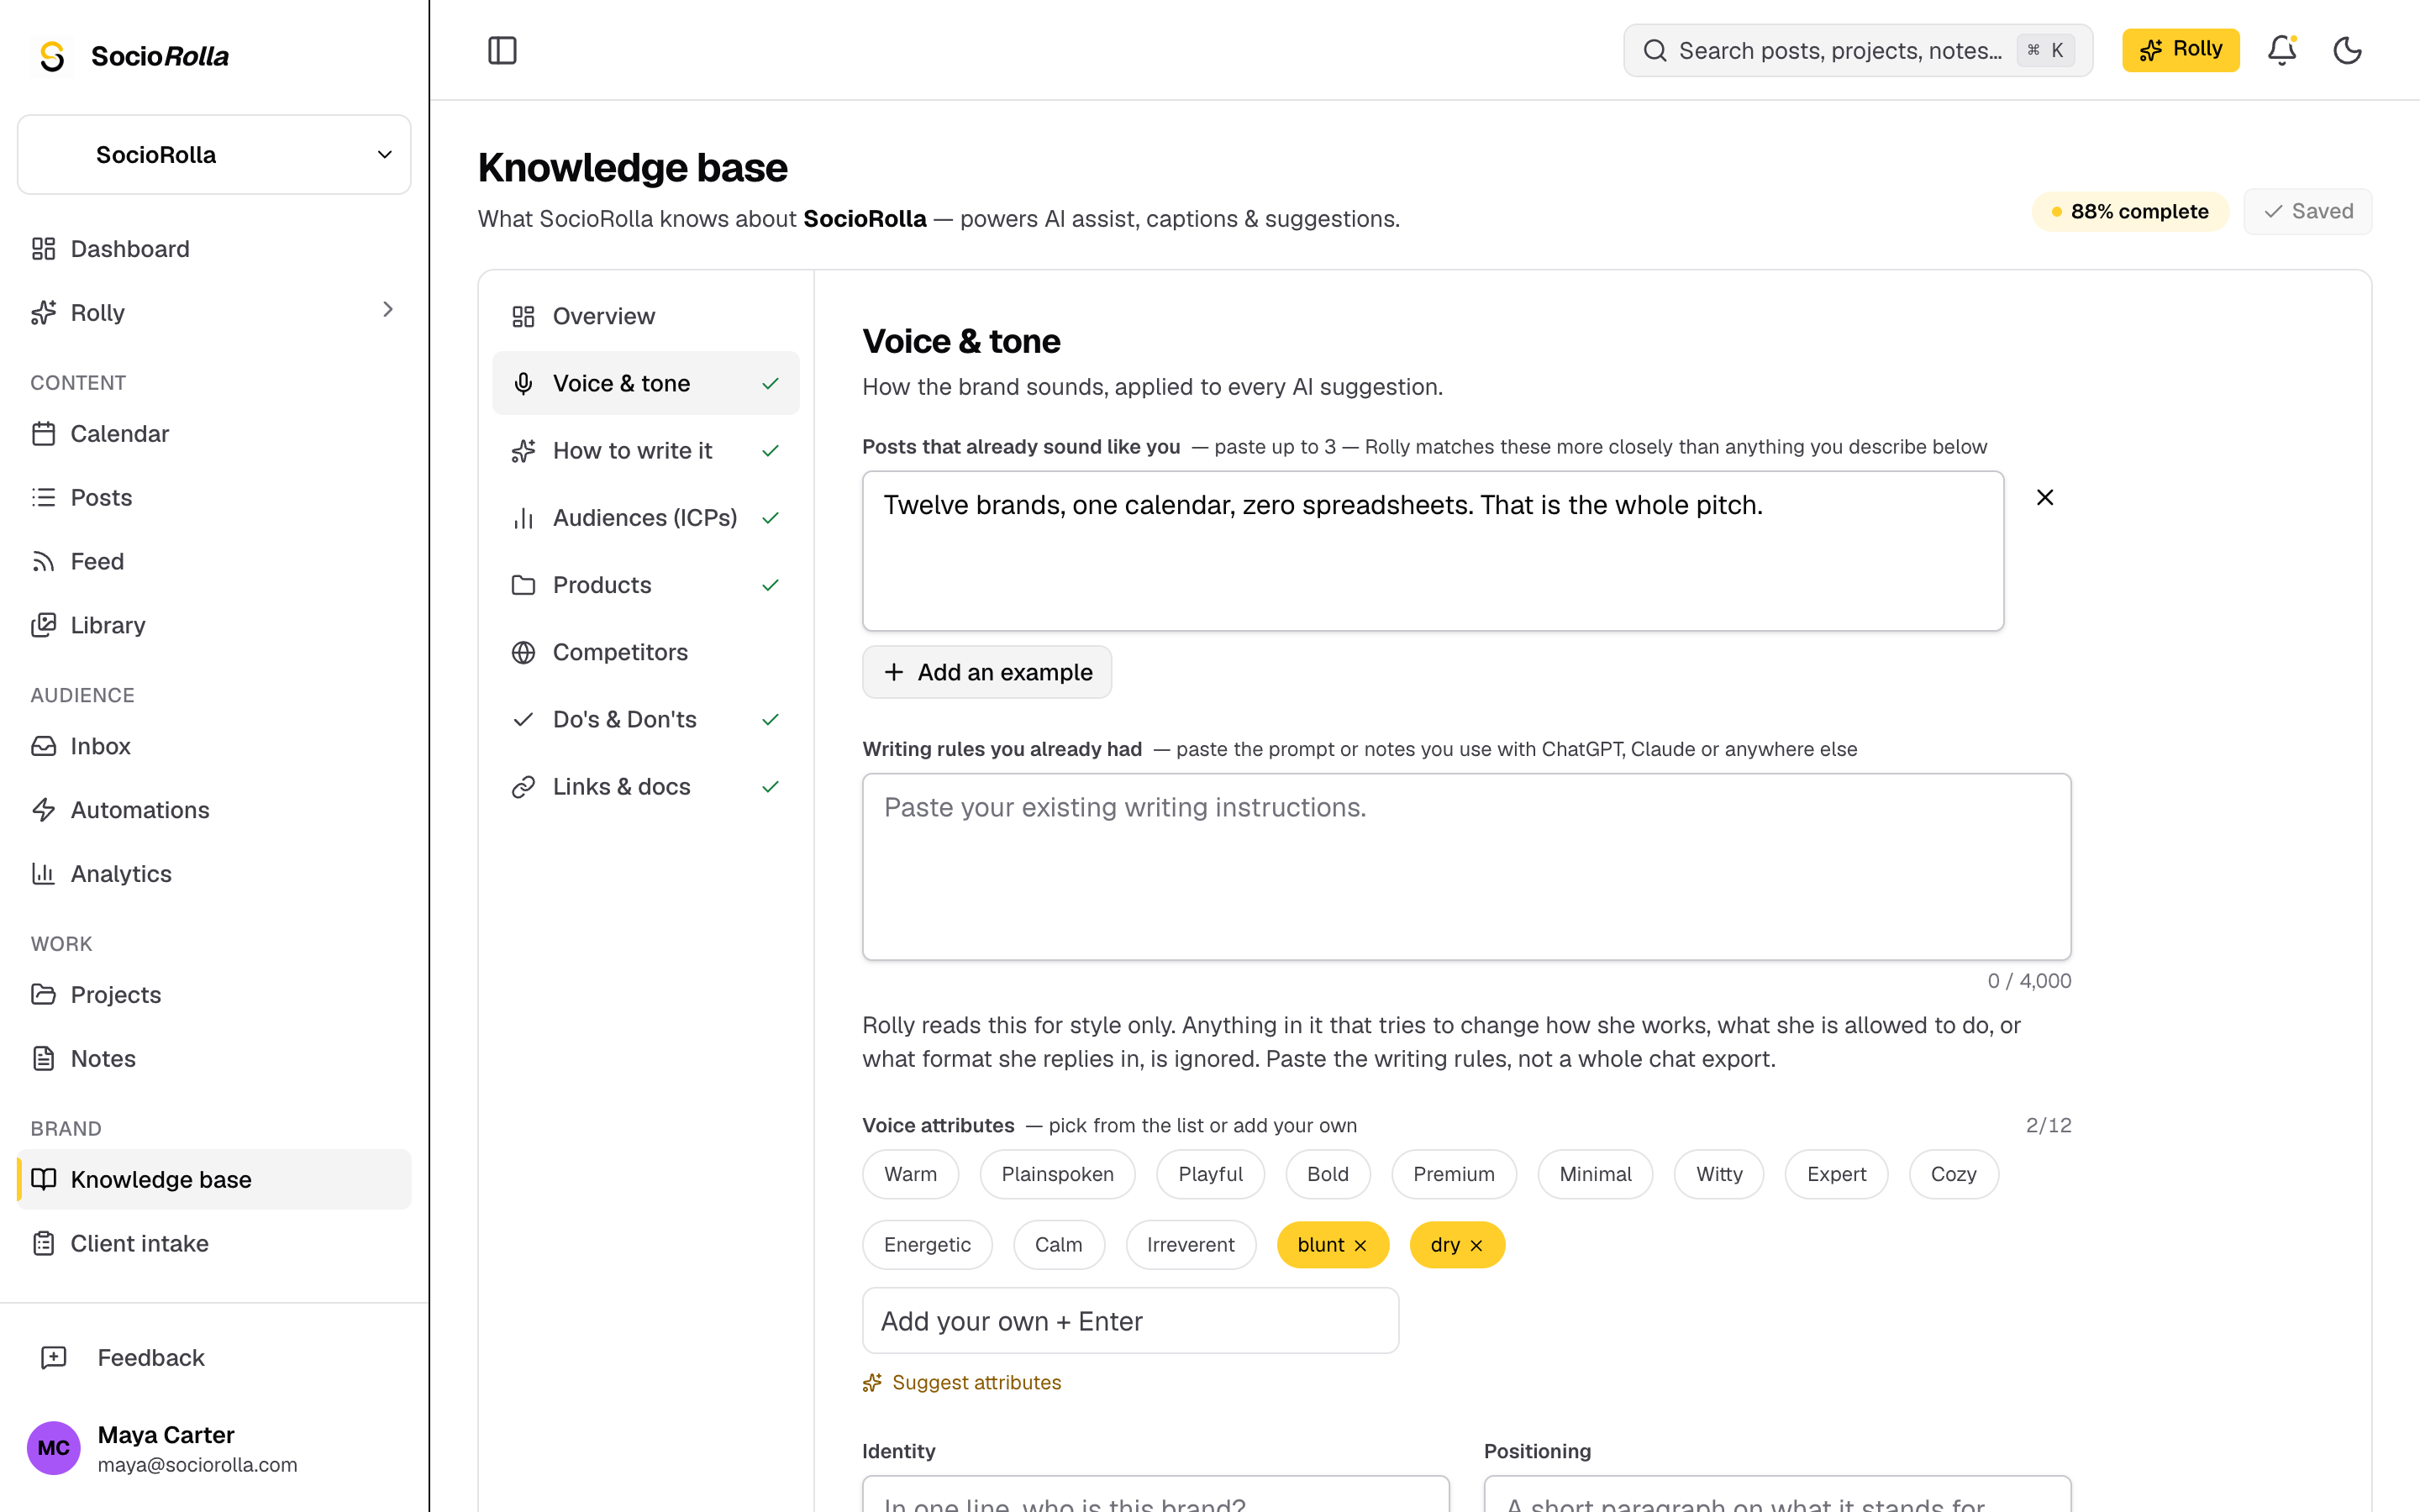Toggle the Witty attribute chip
The height and width of the screenshot is (1512, 2420).
click(1719, 1174)
